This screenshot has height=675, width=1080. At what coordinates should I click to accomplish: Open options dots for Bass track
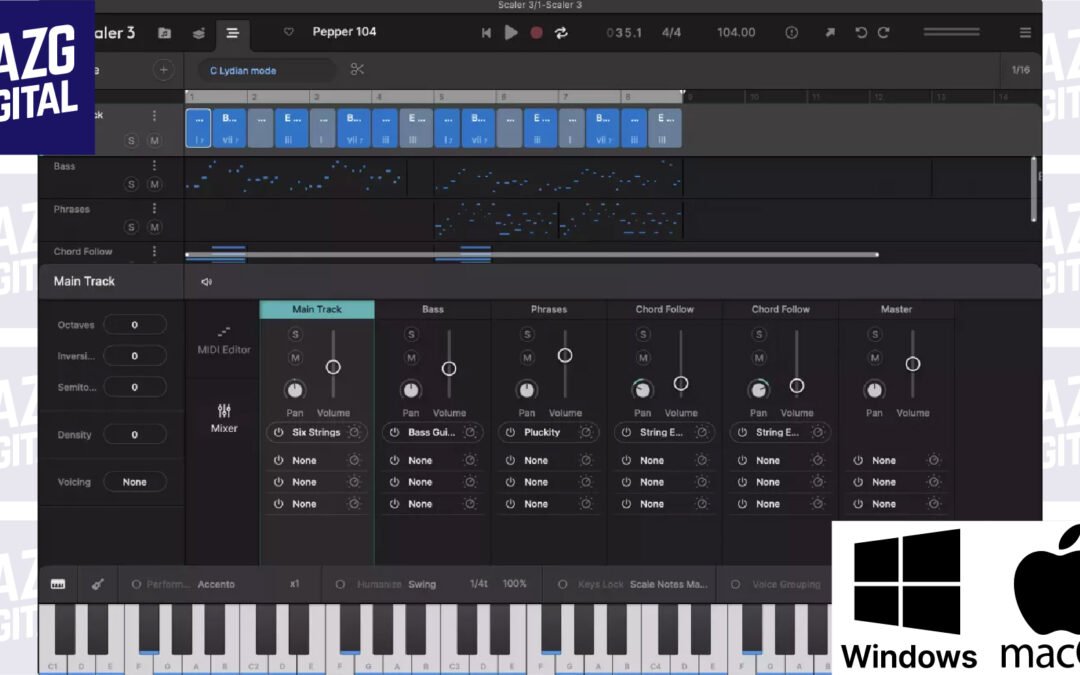[x=154, y=165]
